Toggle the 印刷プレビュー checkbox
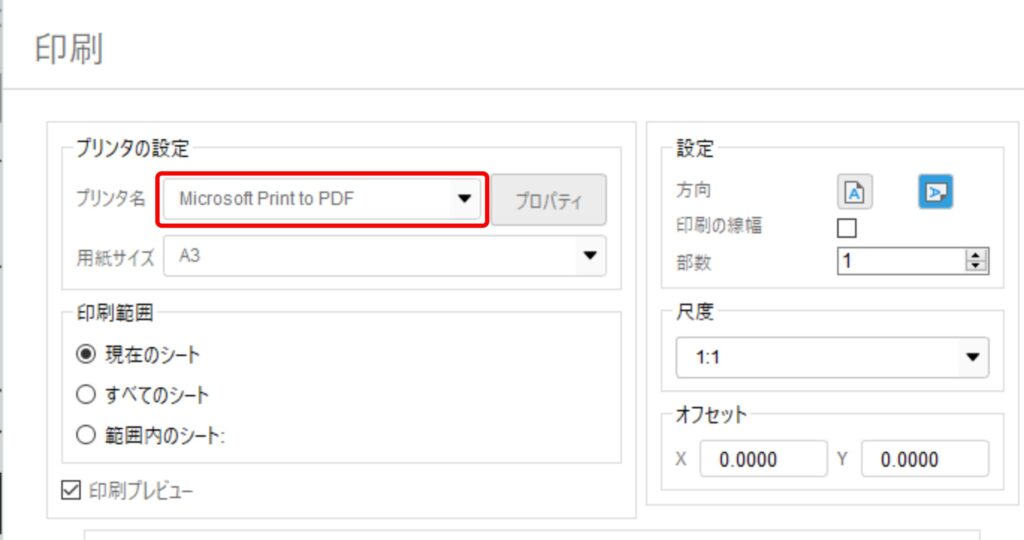 coord(71,490)
